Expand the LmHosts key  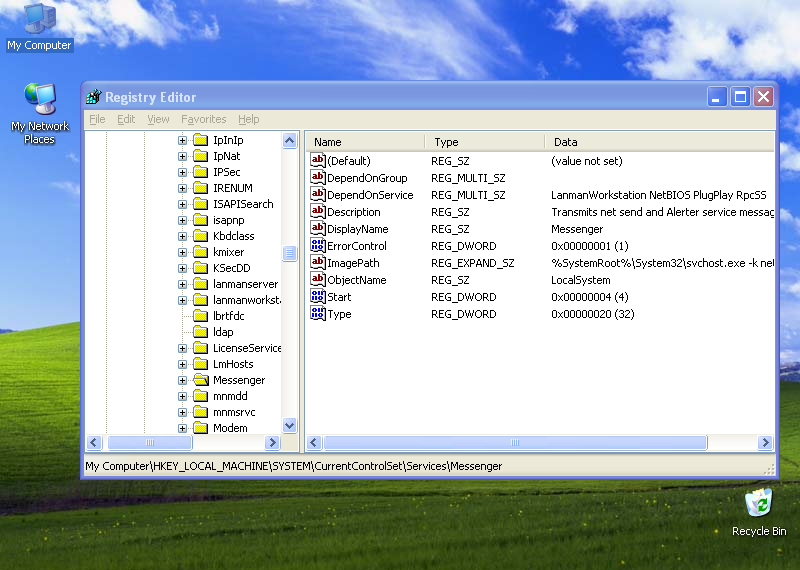coord(182,364)
